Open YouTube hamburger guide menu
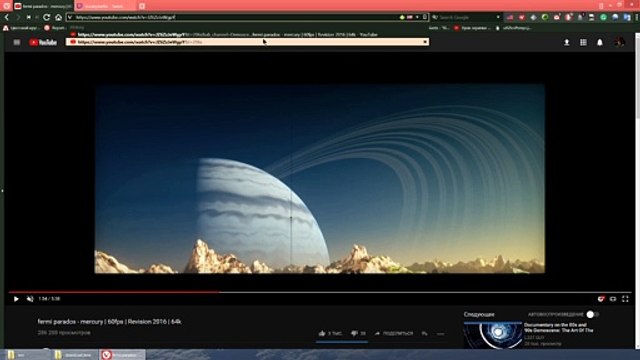Image resolution: width=640 pixels, height=360 pixels. tap(17, 42)
